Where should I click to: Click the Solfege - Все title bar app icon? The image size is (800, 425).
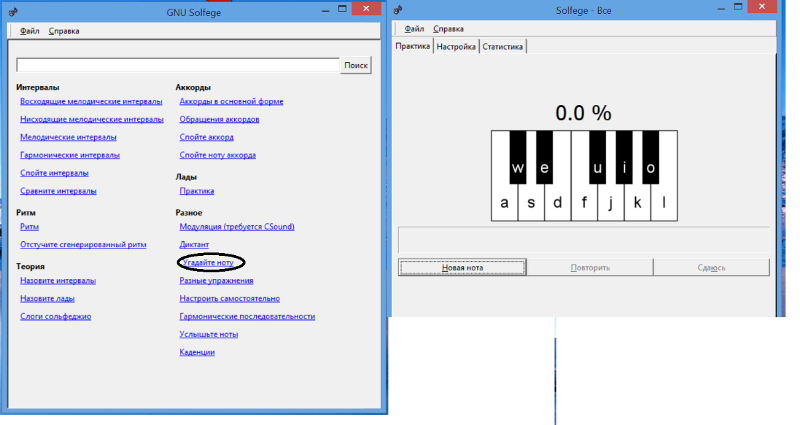398,10
